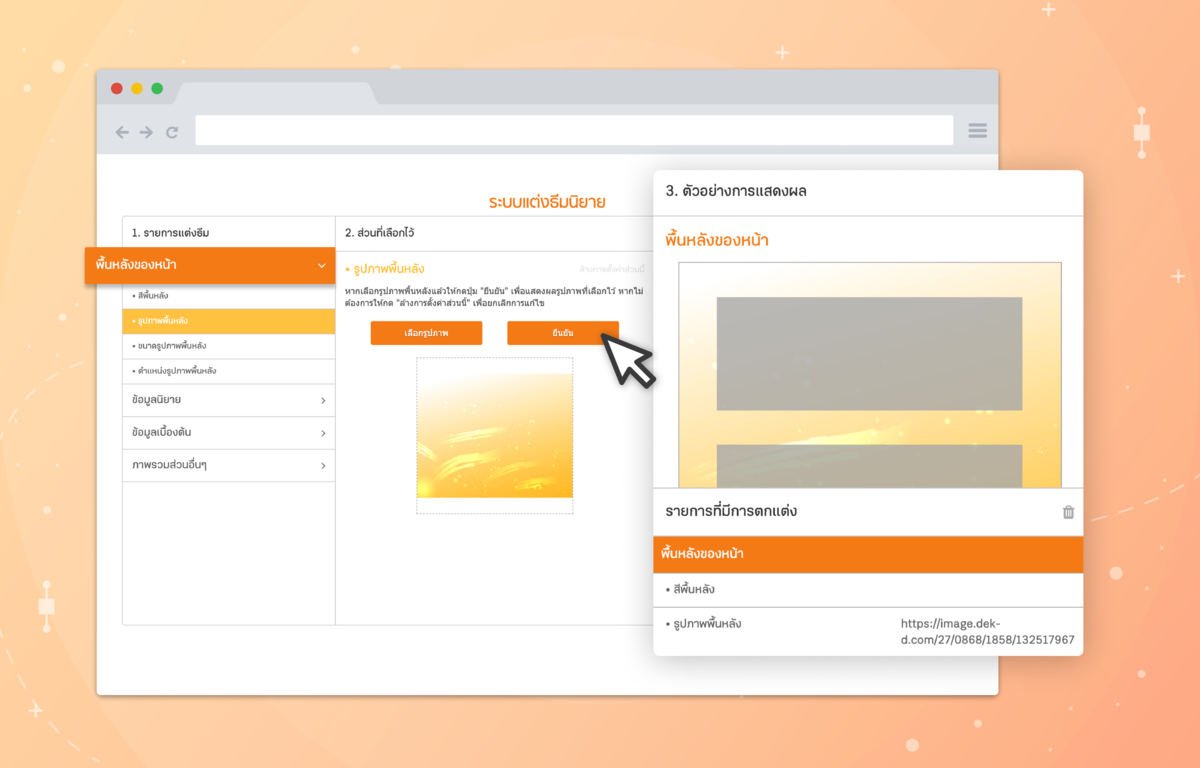Click the ล้างการตั้งค่าส่วนนี้ link
1200x768 pixels.
coord(611,269)
